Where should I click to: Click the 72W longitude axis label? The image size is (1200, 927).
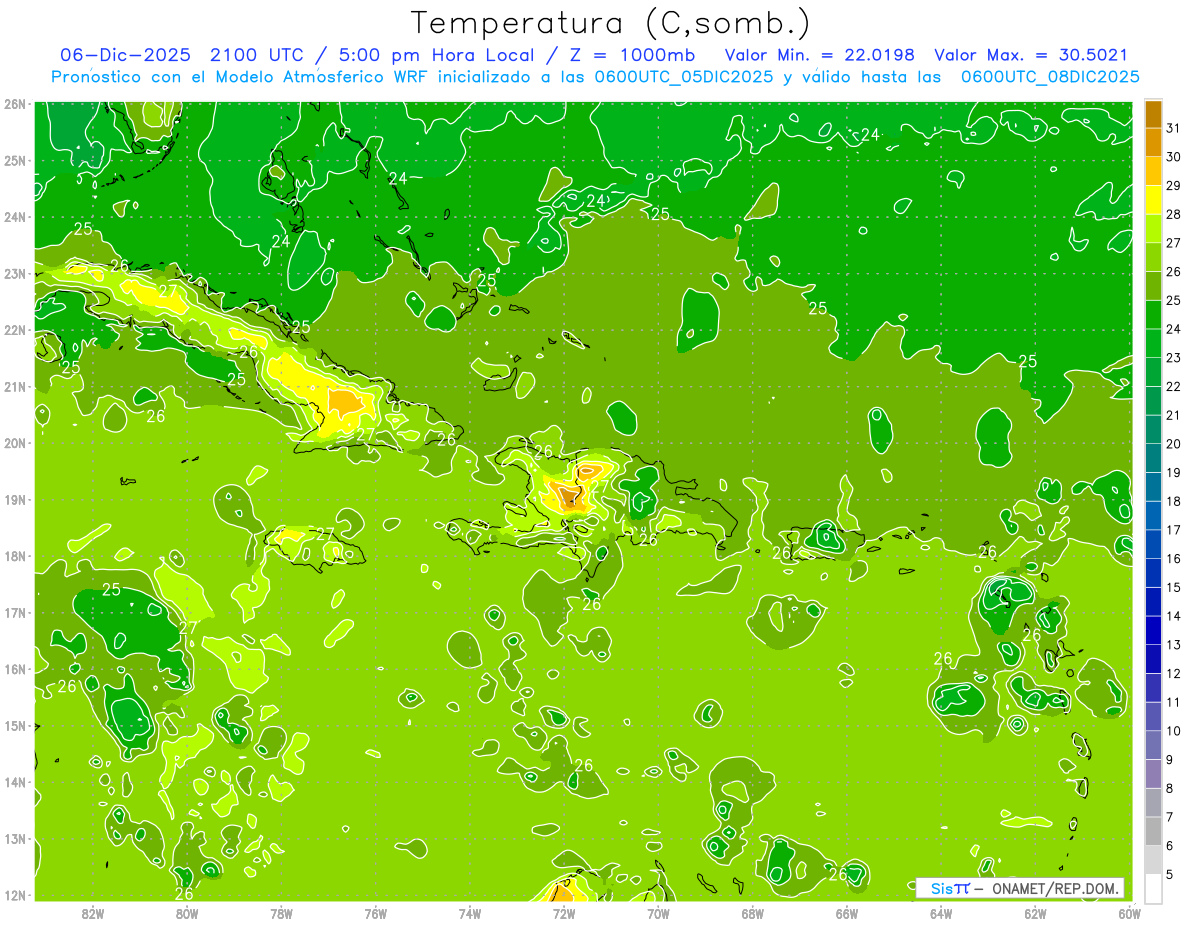[564, 912]
